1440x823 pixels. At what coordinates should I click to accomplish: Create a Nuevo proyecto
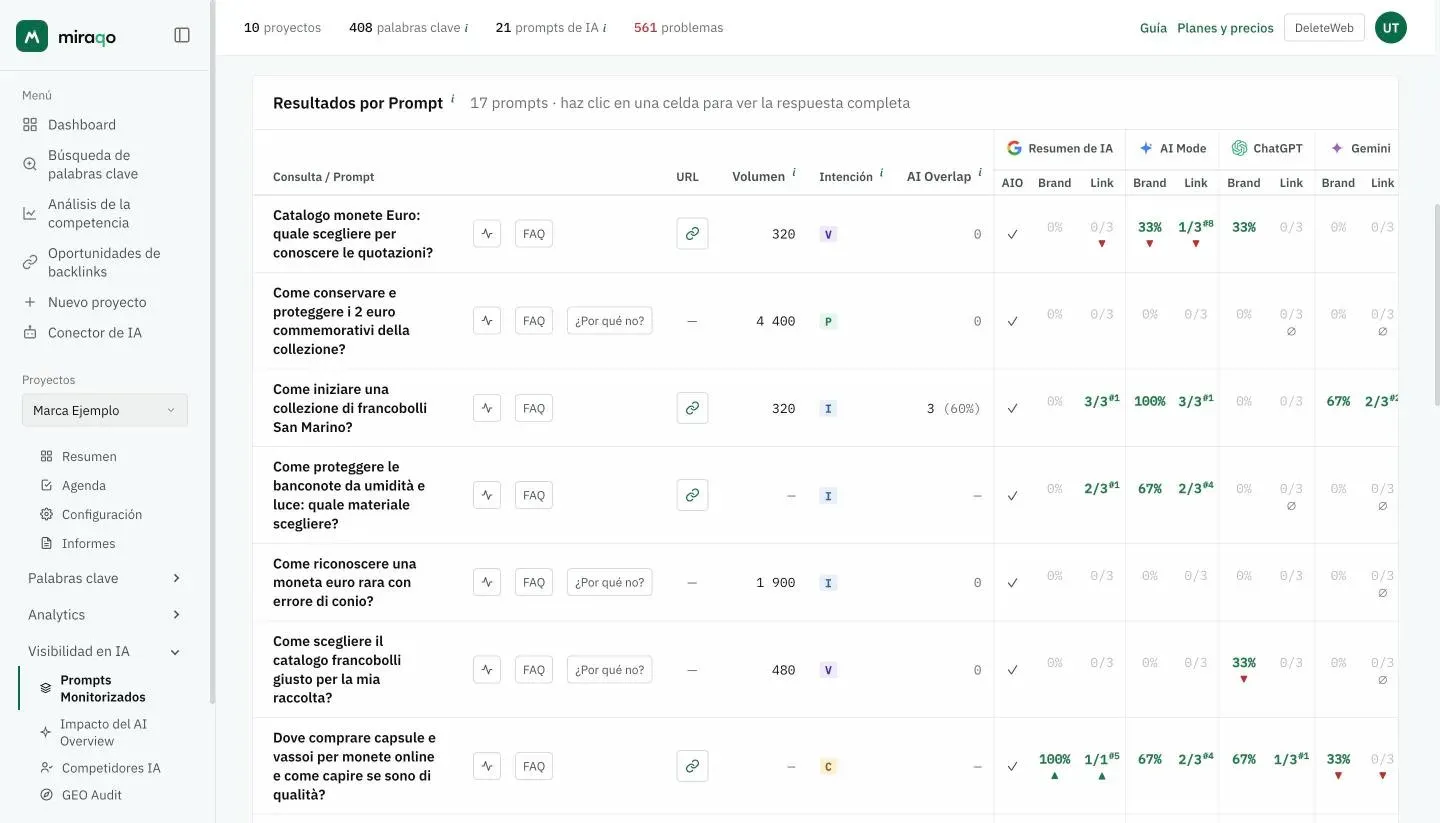(97, 302)
